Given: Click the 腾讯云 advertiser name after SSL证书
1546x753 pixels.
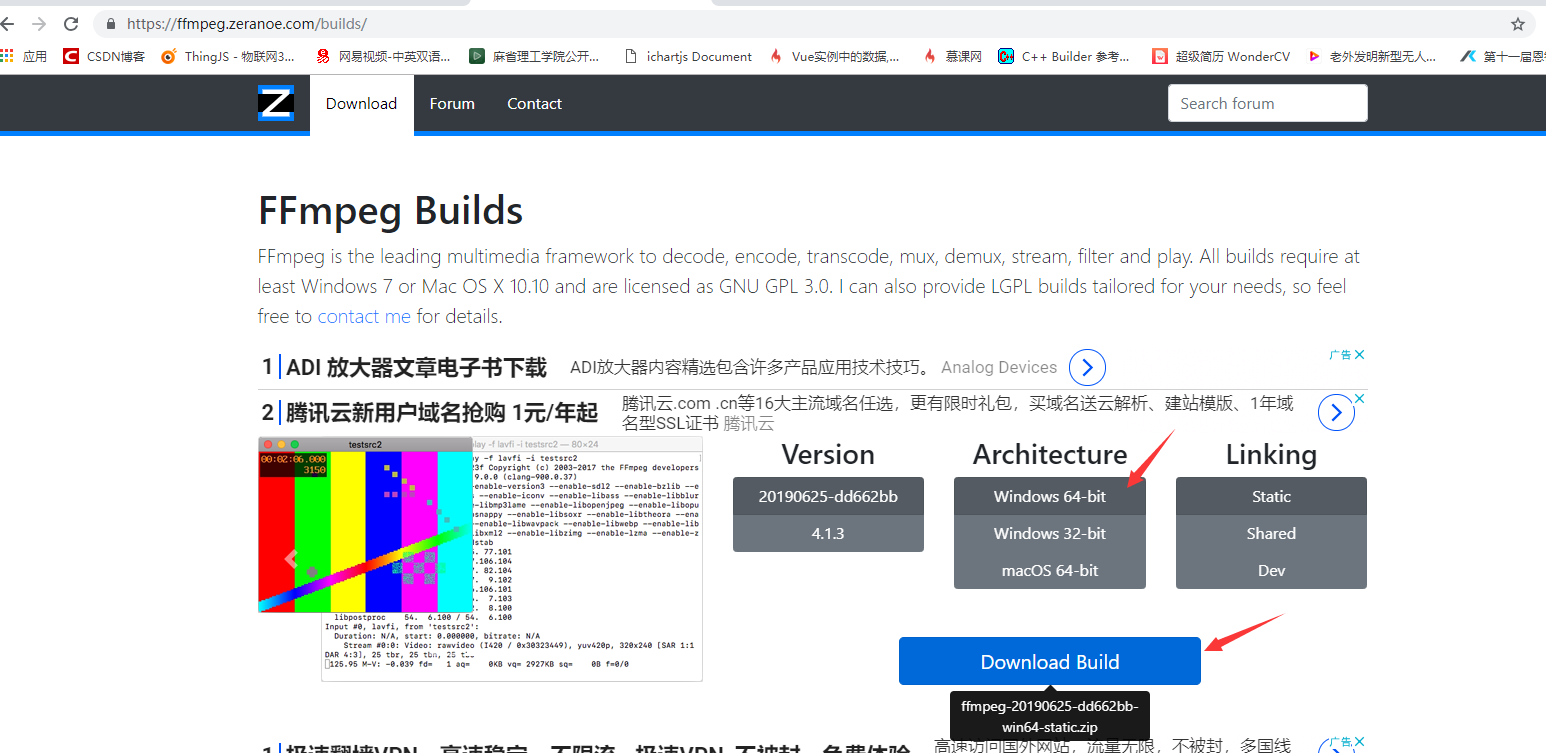Looking at the screenshot, I should (749, 423).
